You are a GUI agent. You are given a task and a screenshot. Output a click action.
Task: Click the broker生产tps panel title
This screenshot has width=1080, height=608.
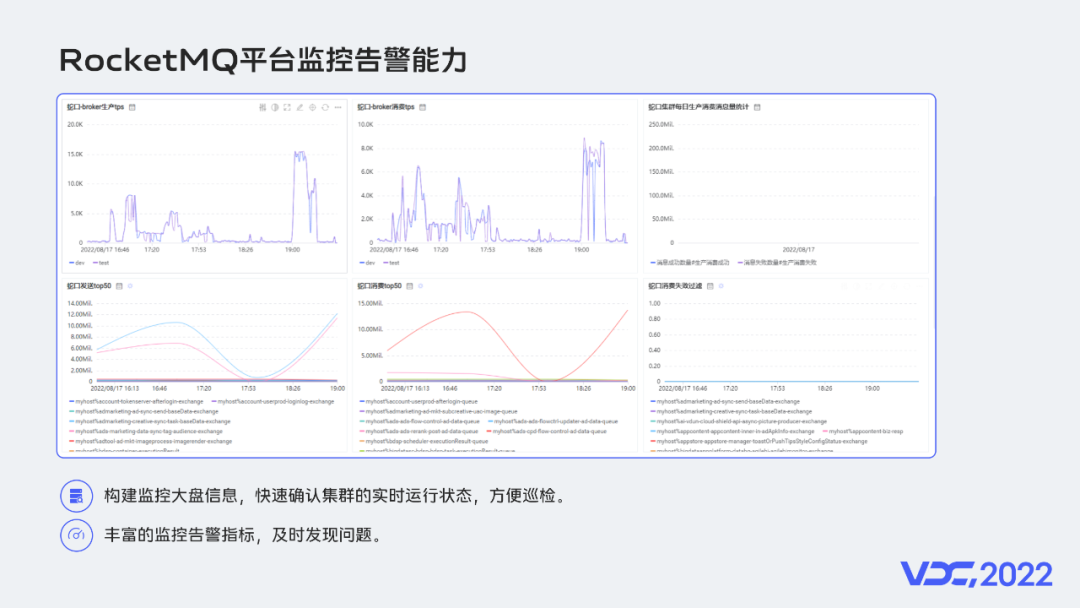[x=96, y=107]
